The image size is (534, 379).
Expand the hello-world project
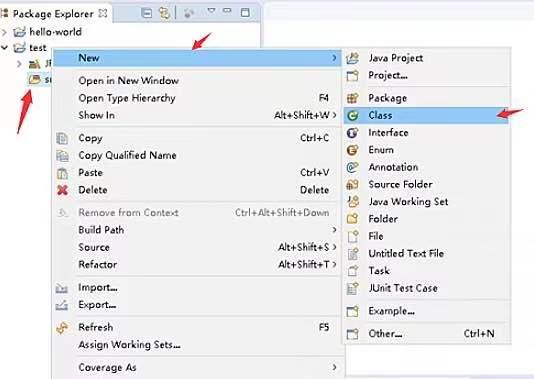click(x=4, y=32)
